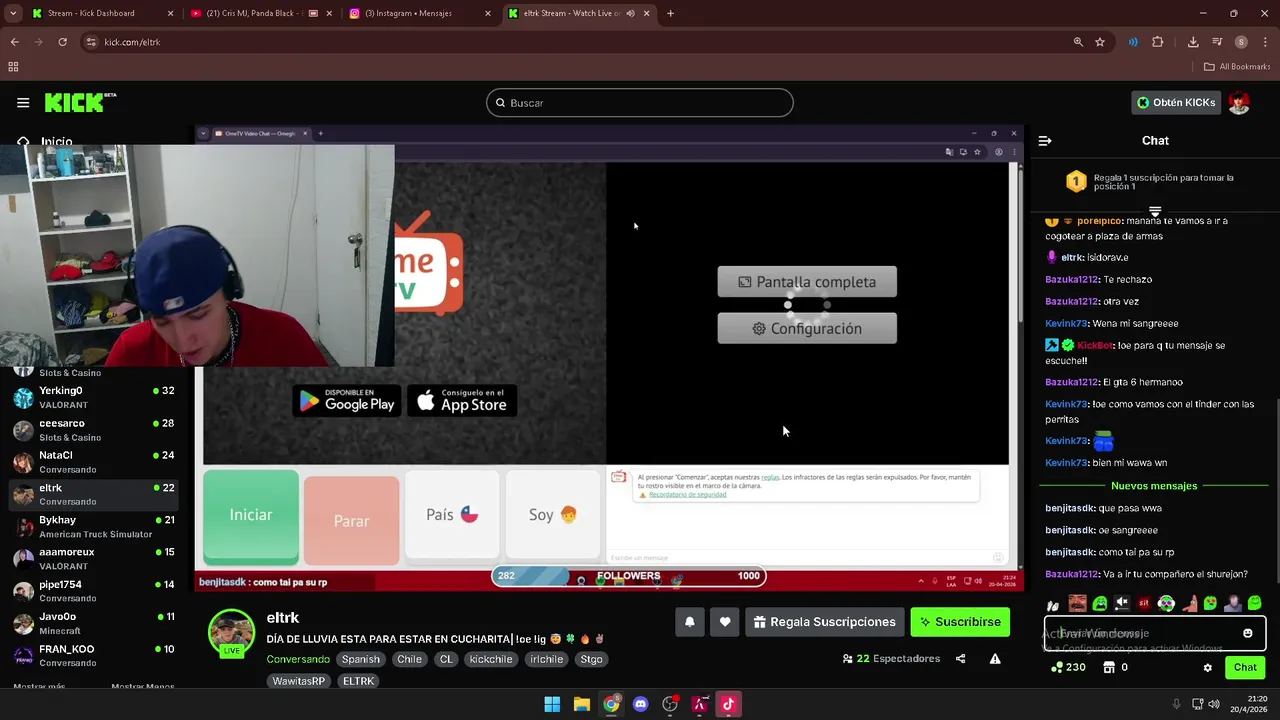Open the browser extensions puzzle icon

click(1158, 42)
